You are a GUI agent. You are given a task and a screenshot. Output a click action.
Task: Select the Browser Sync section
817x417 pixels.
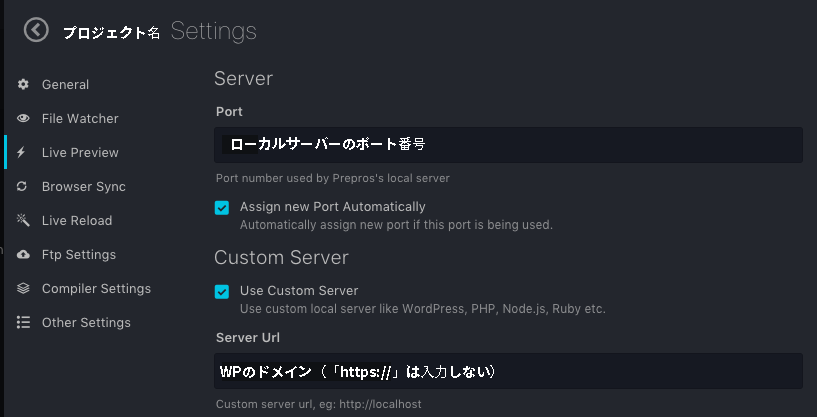click(84, 187)
